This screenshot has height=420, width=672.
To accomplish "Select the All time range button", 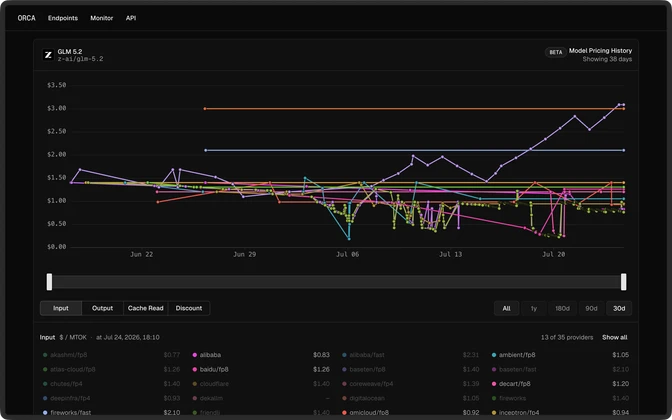I will tap(507, 309).
